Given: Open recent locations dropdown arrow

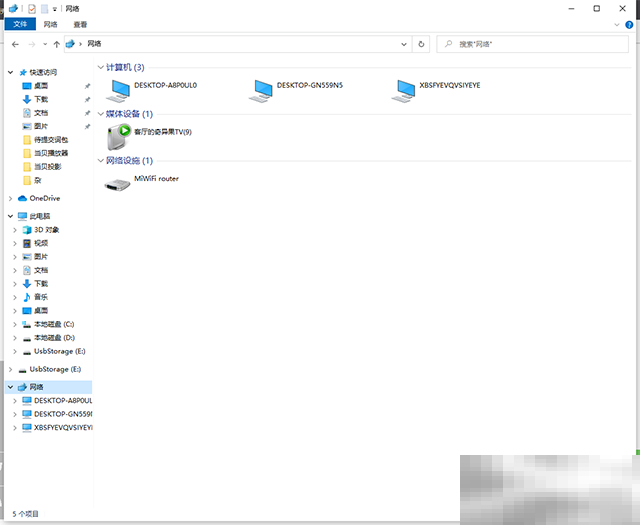Looking at the screenshot, I should pos(45,44).
